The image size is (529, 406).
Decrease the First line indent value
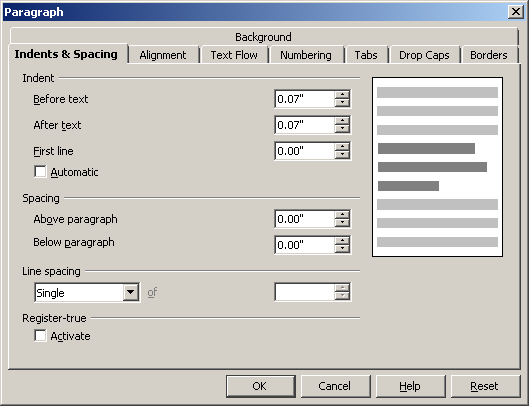coord(342,155)
